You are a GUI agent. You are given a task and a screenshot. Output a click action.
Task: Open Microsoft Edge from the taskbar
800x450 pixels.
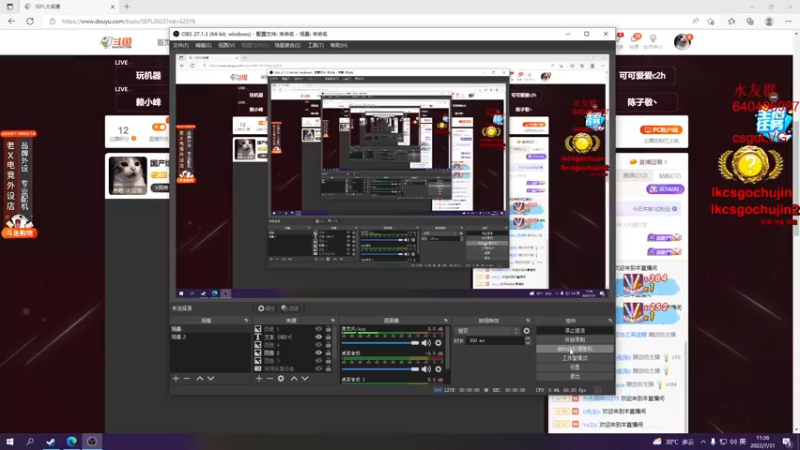(71, 441)
